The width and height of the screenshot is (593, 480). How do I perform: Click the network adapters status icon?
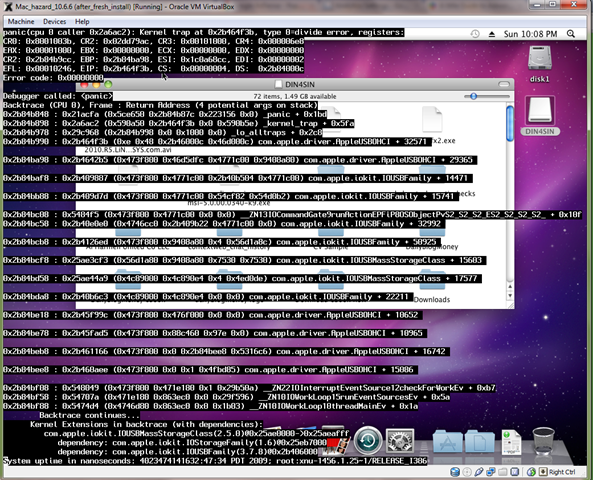[491, 472]
